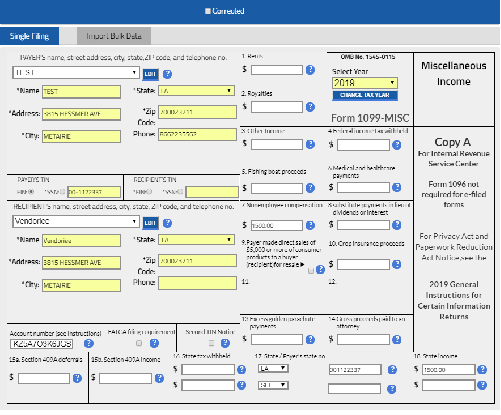Open help for first State tax withheld row
The width and height of the screenshot is (501, 415).
(x=241, y=369)
